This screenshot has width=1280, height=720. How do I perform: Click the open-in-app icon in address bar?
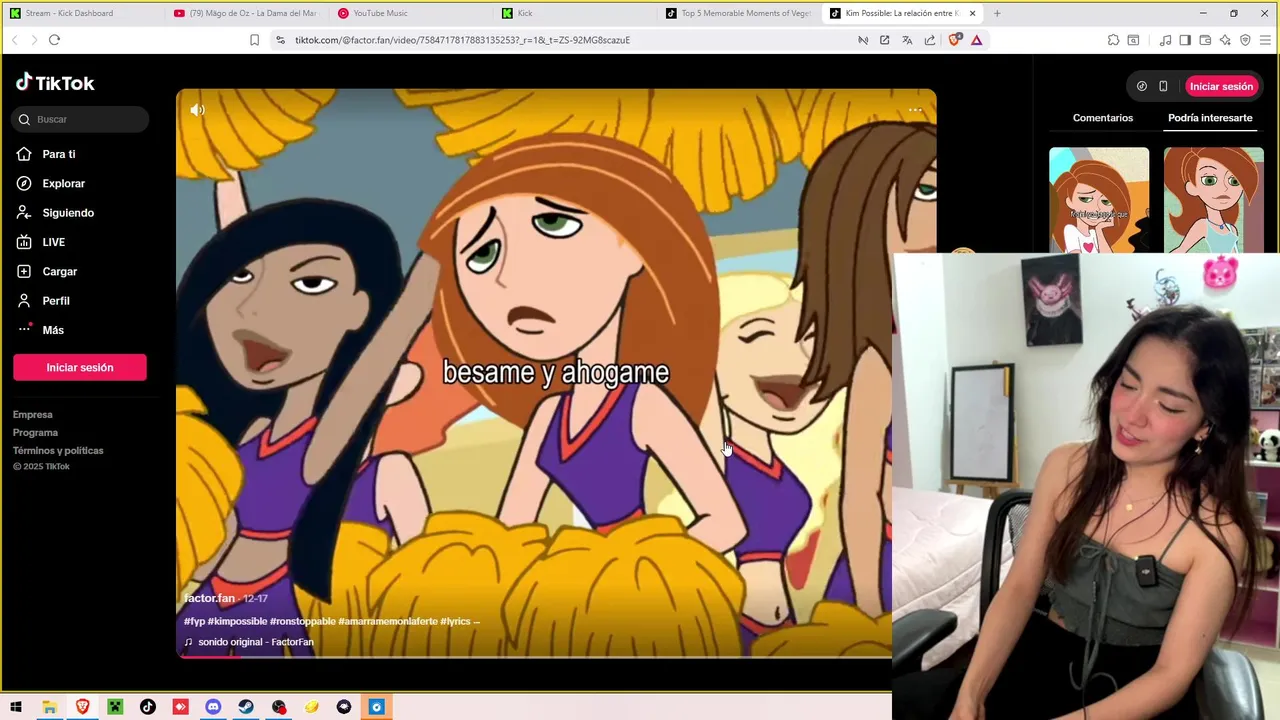click(x=885, y=40)
